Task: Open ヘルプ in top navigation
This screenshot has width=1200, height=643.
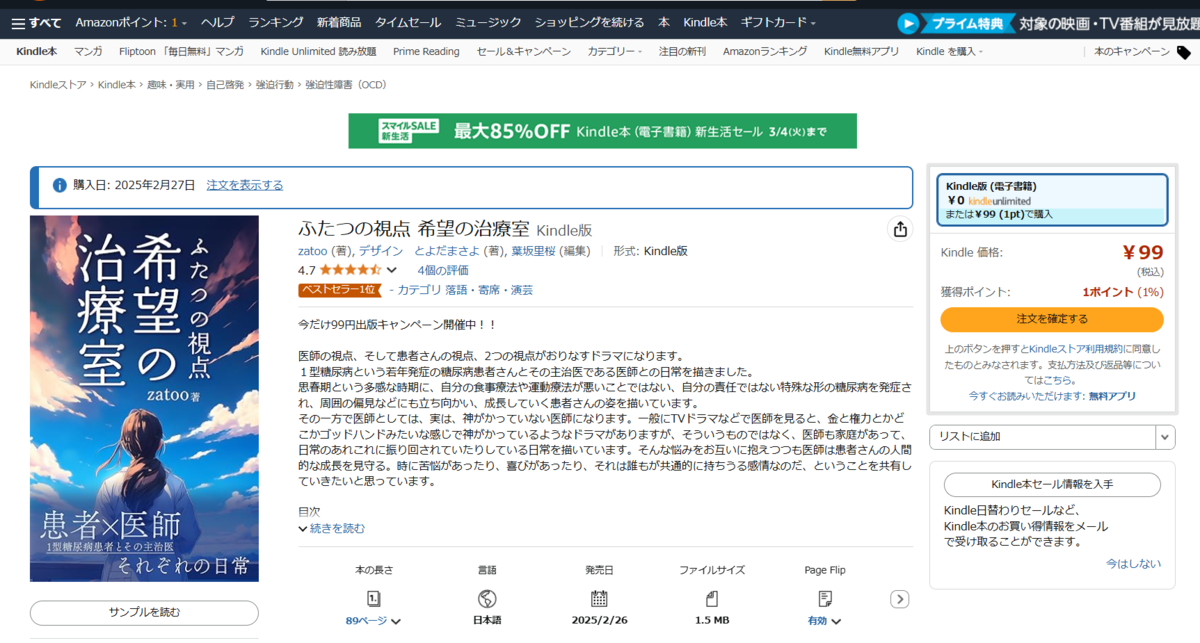Action: point(217,22)
